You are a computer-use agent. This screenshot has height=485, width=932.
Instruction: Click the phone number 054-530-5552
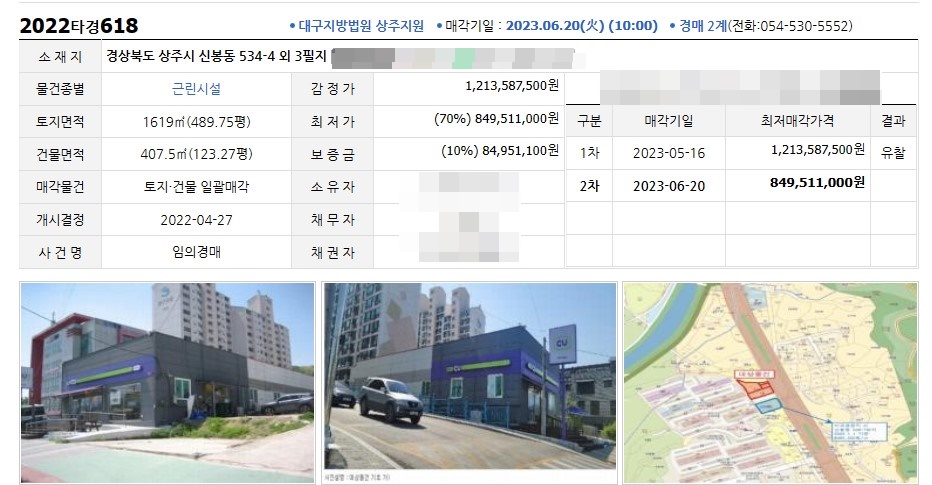(x=804, y=26)
